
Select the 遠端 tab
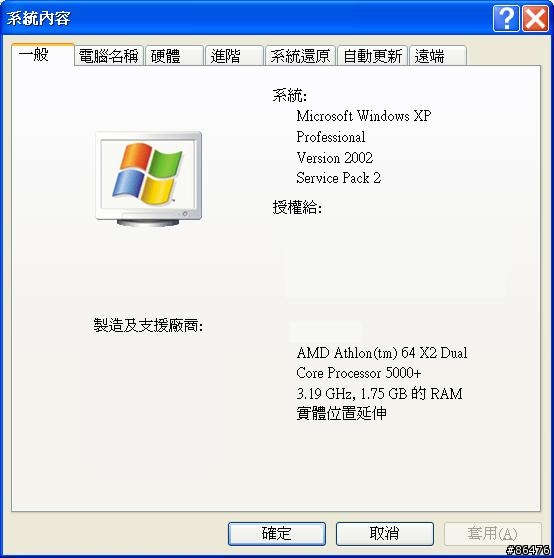(x=438, y=56)
